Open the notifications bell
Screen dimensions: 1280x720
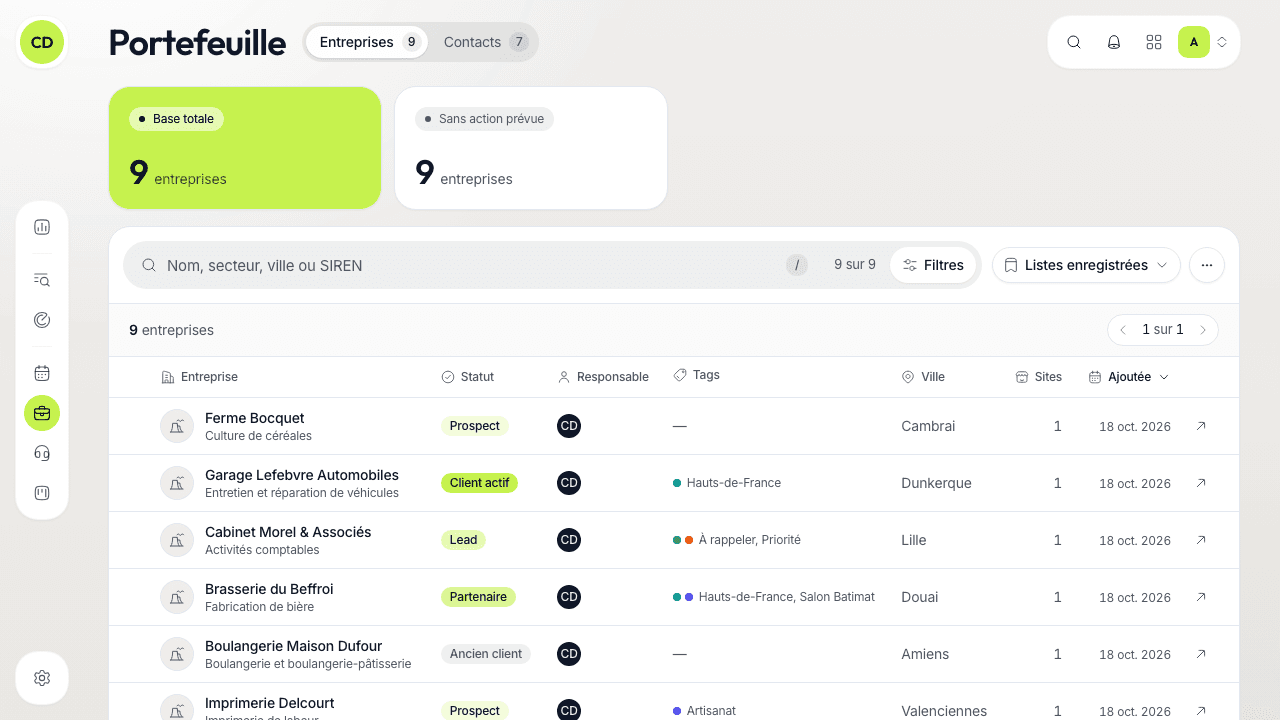coord(1114,42)
